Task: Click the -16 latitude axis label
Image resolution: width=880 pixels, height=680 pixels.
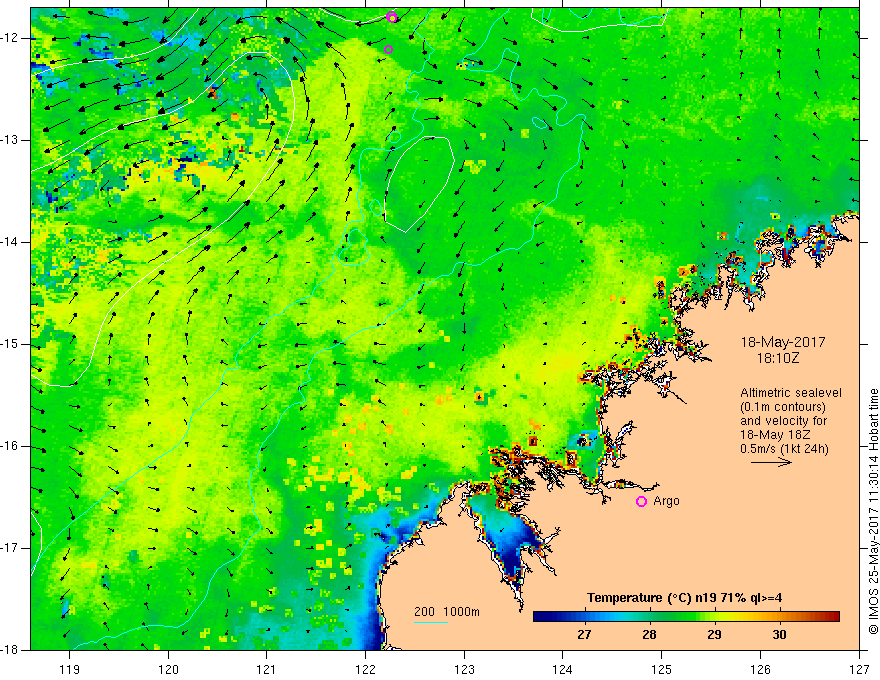Action: (x=11, y=446)
